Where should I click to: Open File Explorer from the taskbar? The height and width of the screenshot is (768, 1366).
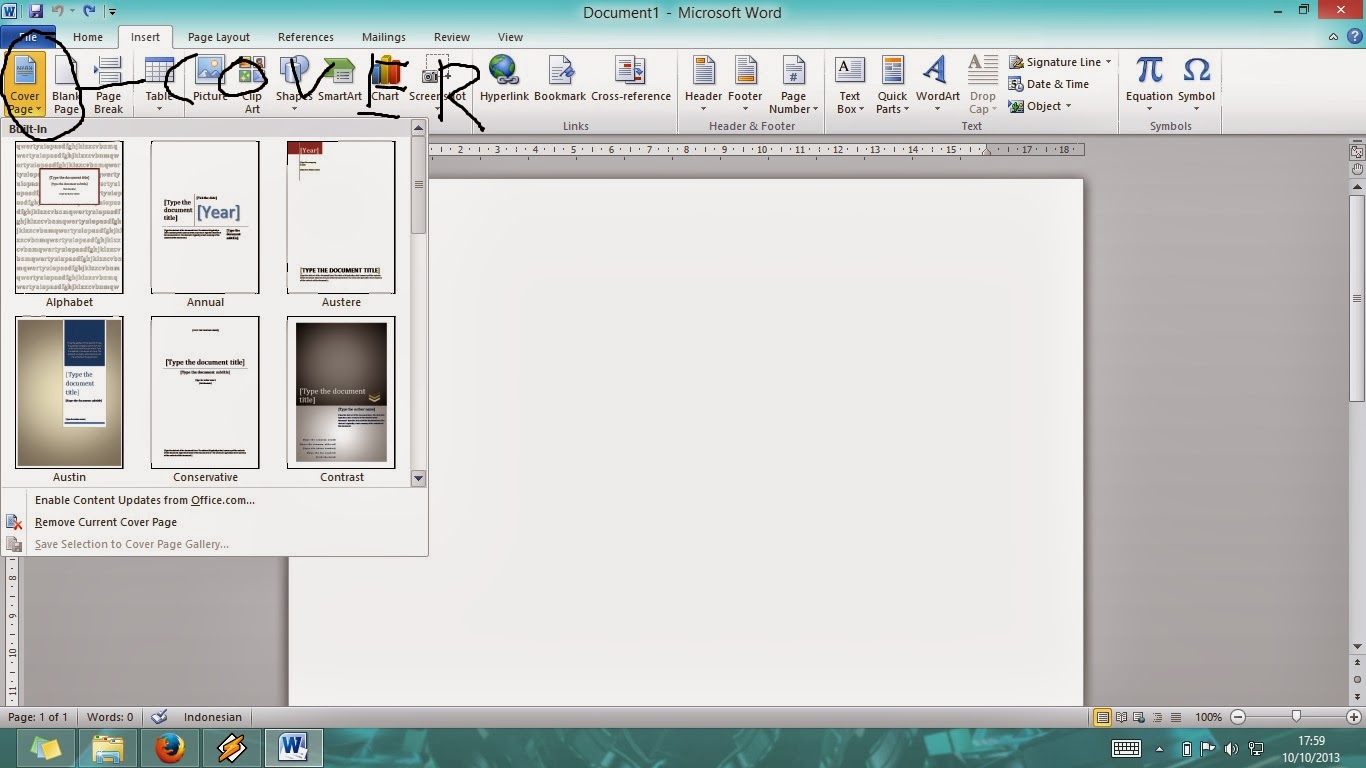(108, 747)
